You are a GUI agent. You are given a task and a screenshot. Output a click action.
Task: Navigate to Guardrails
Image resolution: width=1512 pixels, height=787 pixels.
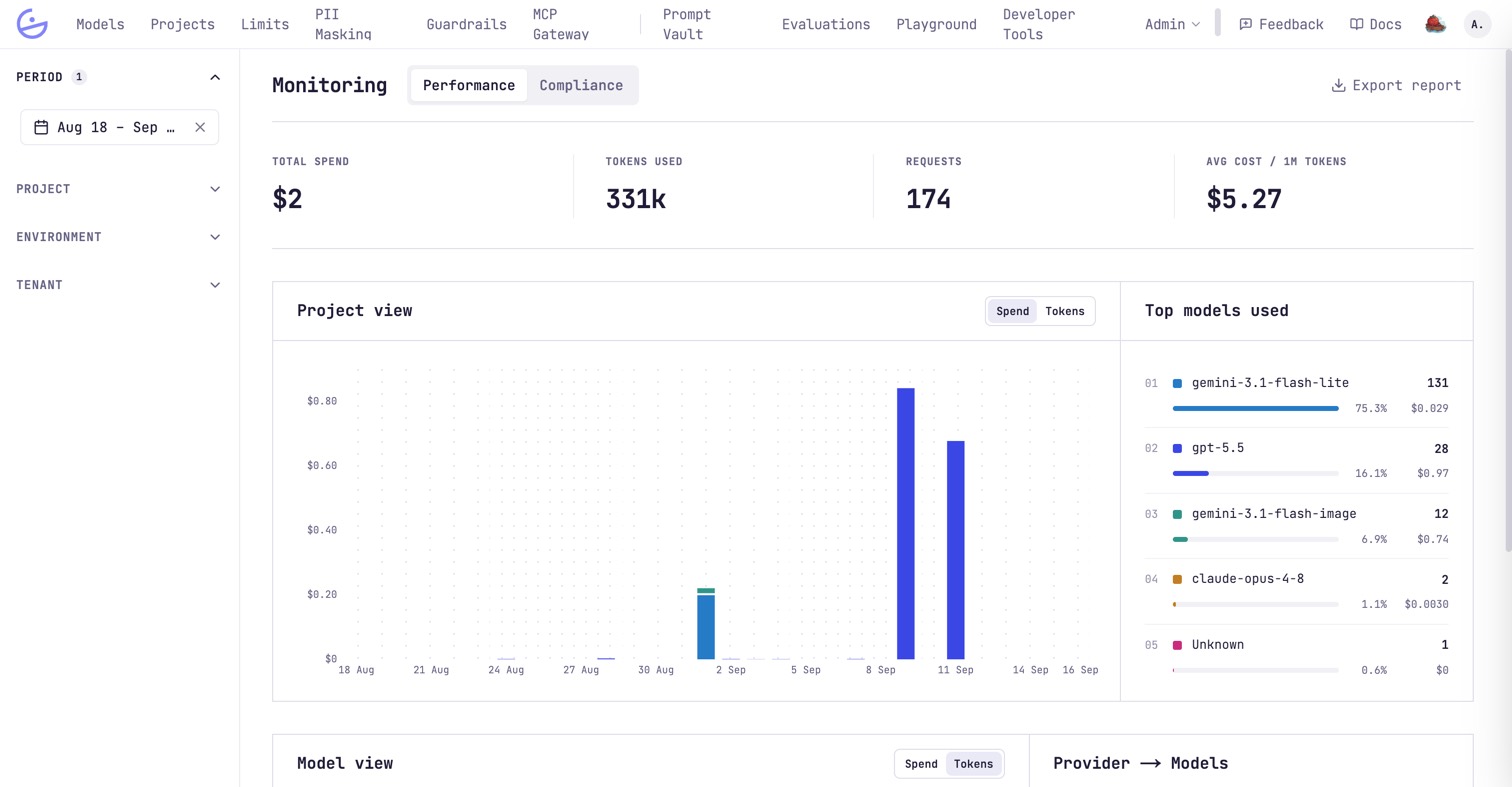466,24
